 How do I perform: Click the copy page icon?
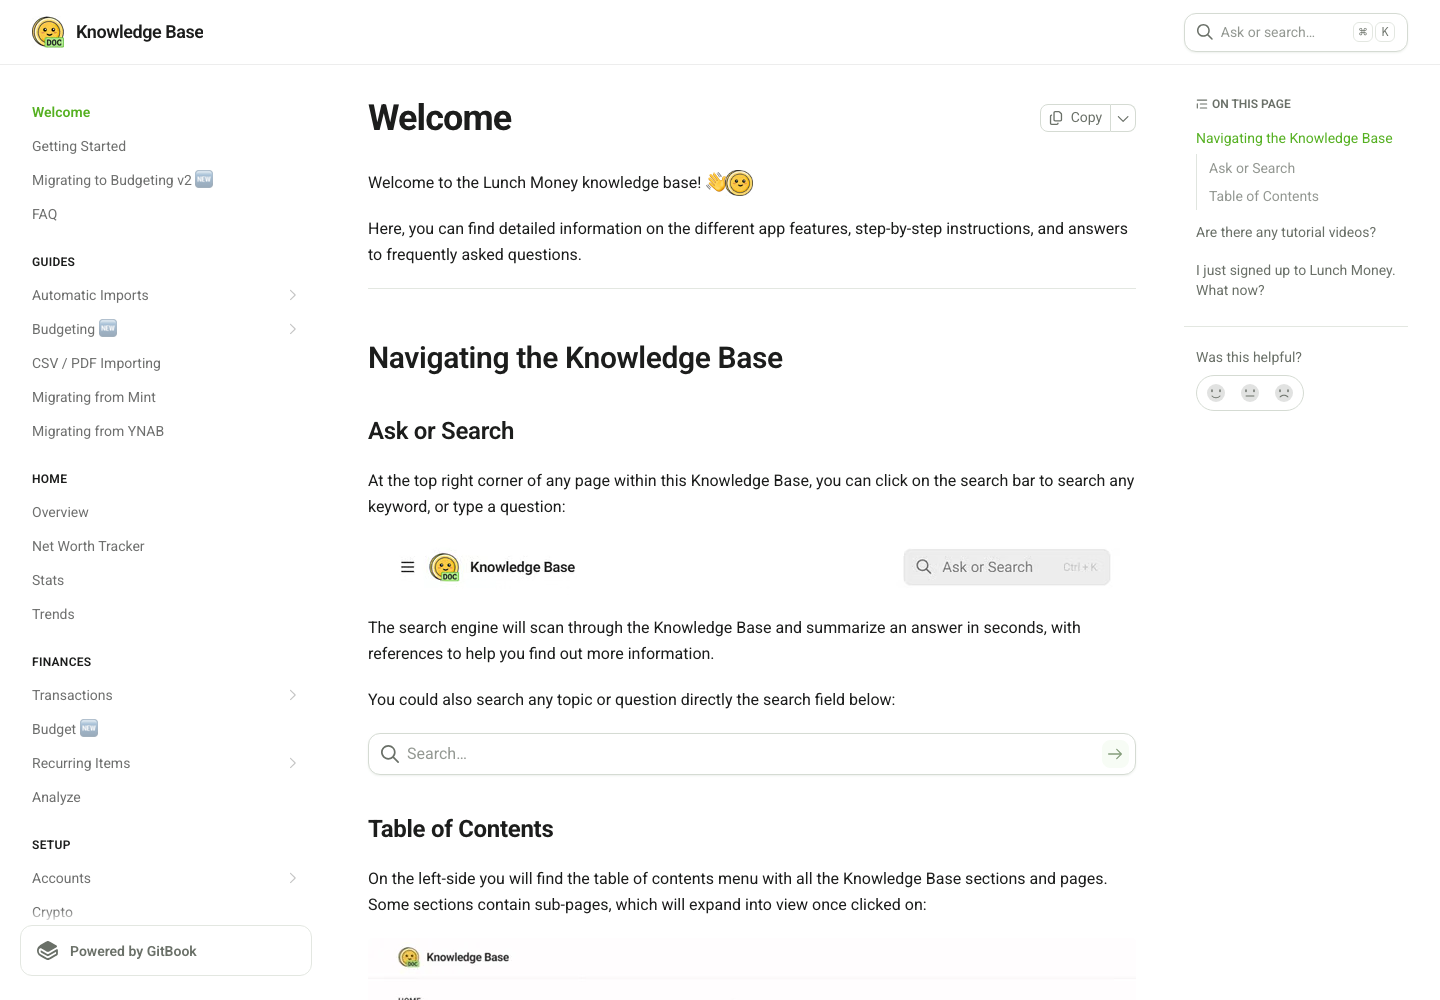tap(1056, 118)
